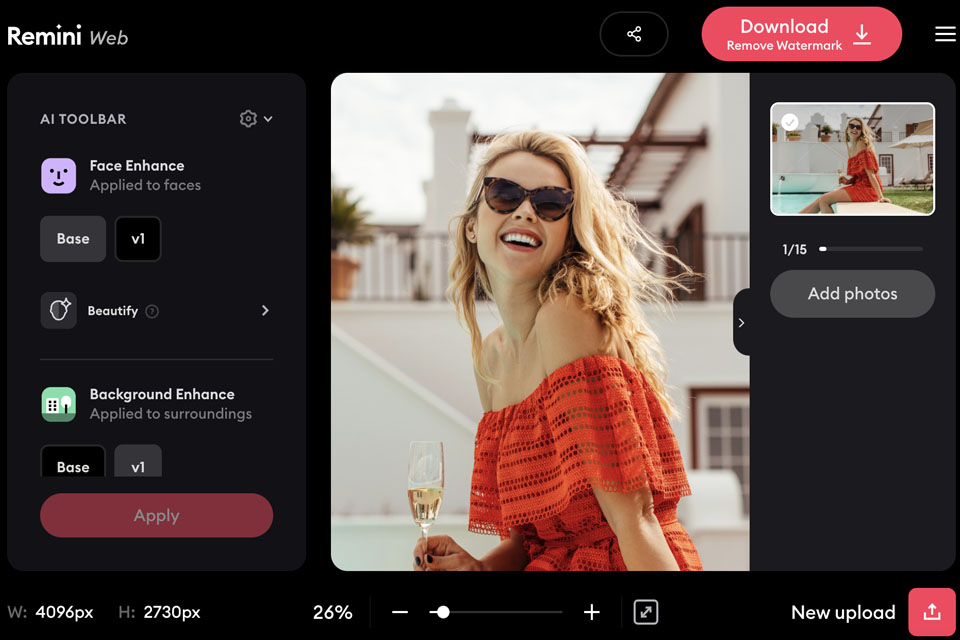Click the Beautify label
This screenshot has width=960, height=640.
[113, 311]
